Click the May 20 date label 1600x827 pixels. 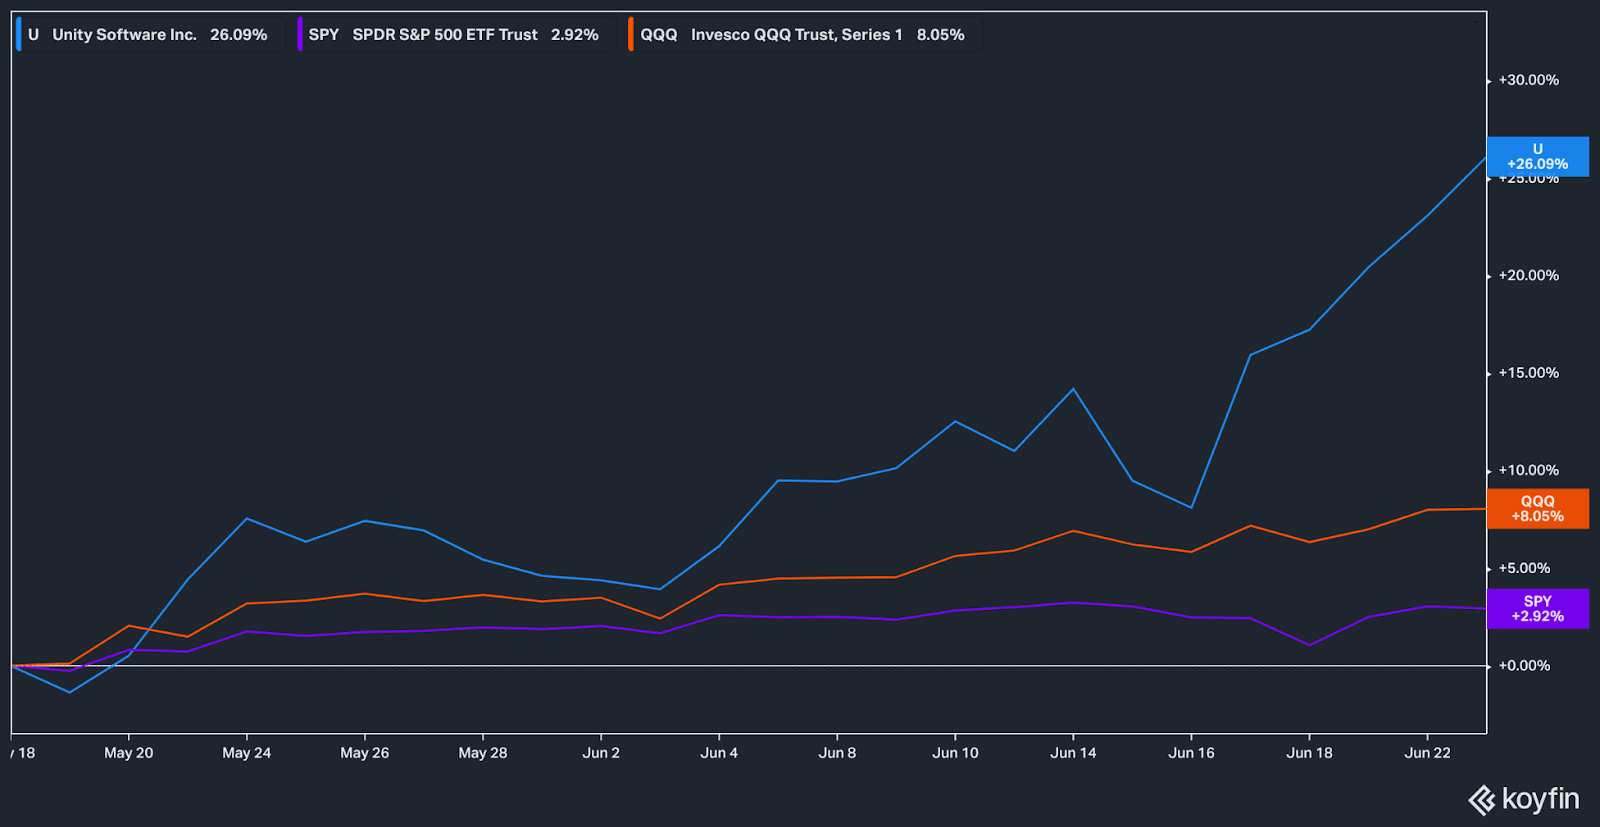pos(129,753)
